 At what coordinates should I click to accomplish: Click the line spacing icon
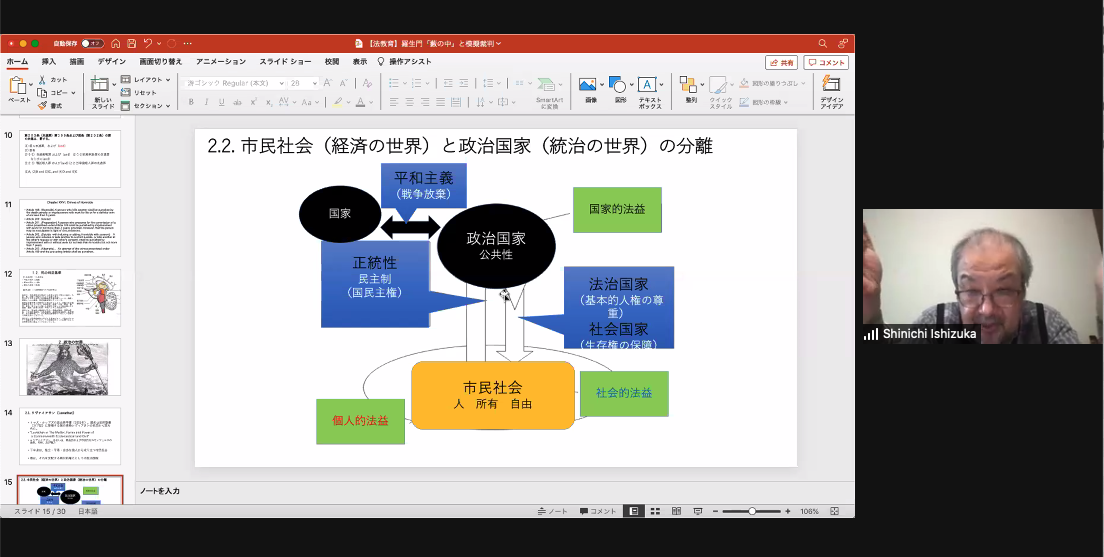pos(488,83)
